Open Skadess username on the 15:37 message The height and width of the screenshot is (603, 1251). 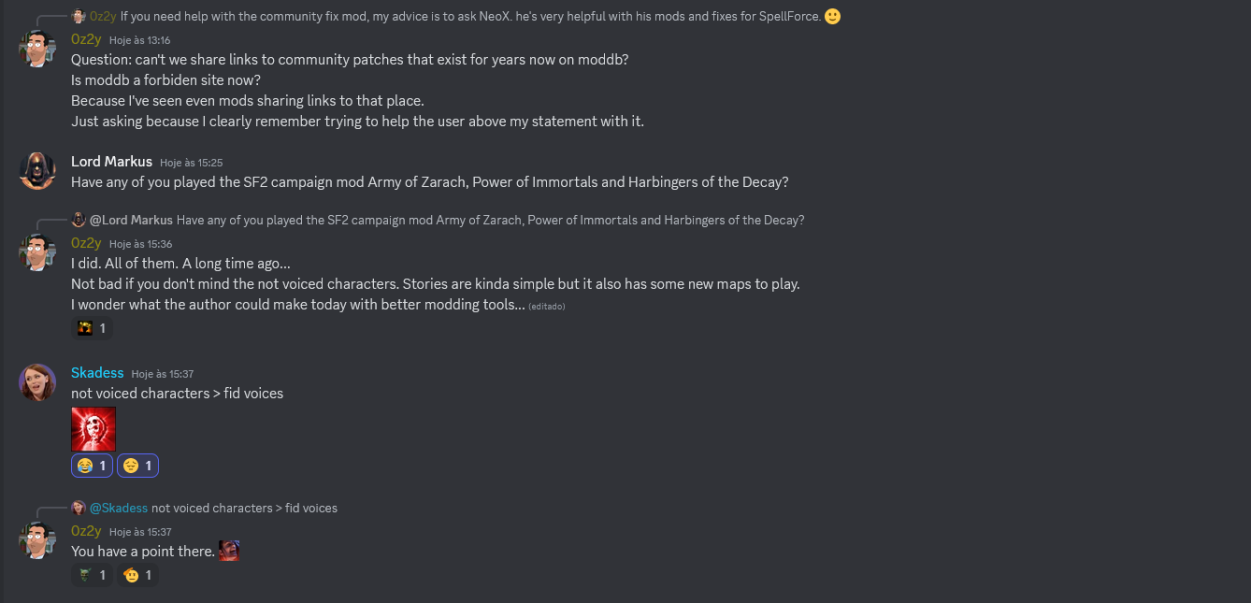(97, 373)
